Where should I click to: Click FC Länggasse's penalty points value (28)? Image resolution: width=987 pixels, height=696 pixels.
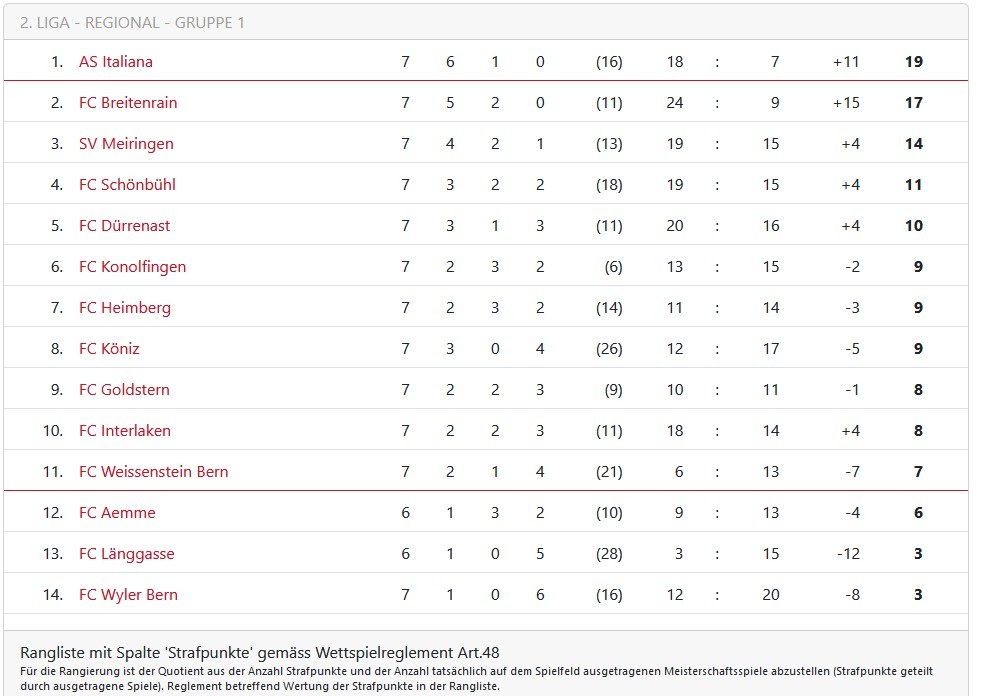coord(608,554)
